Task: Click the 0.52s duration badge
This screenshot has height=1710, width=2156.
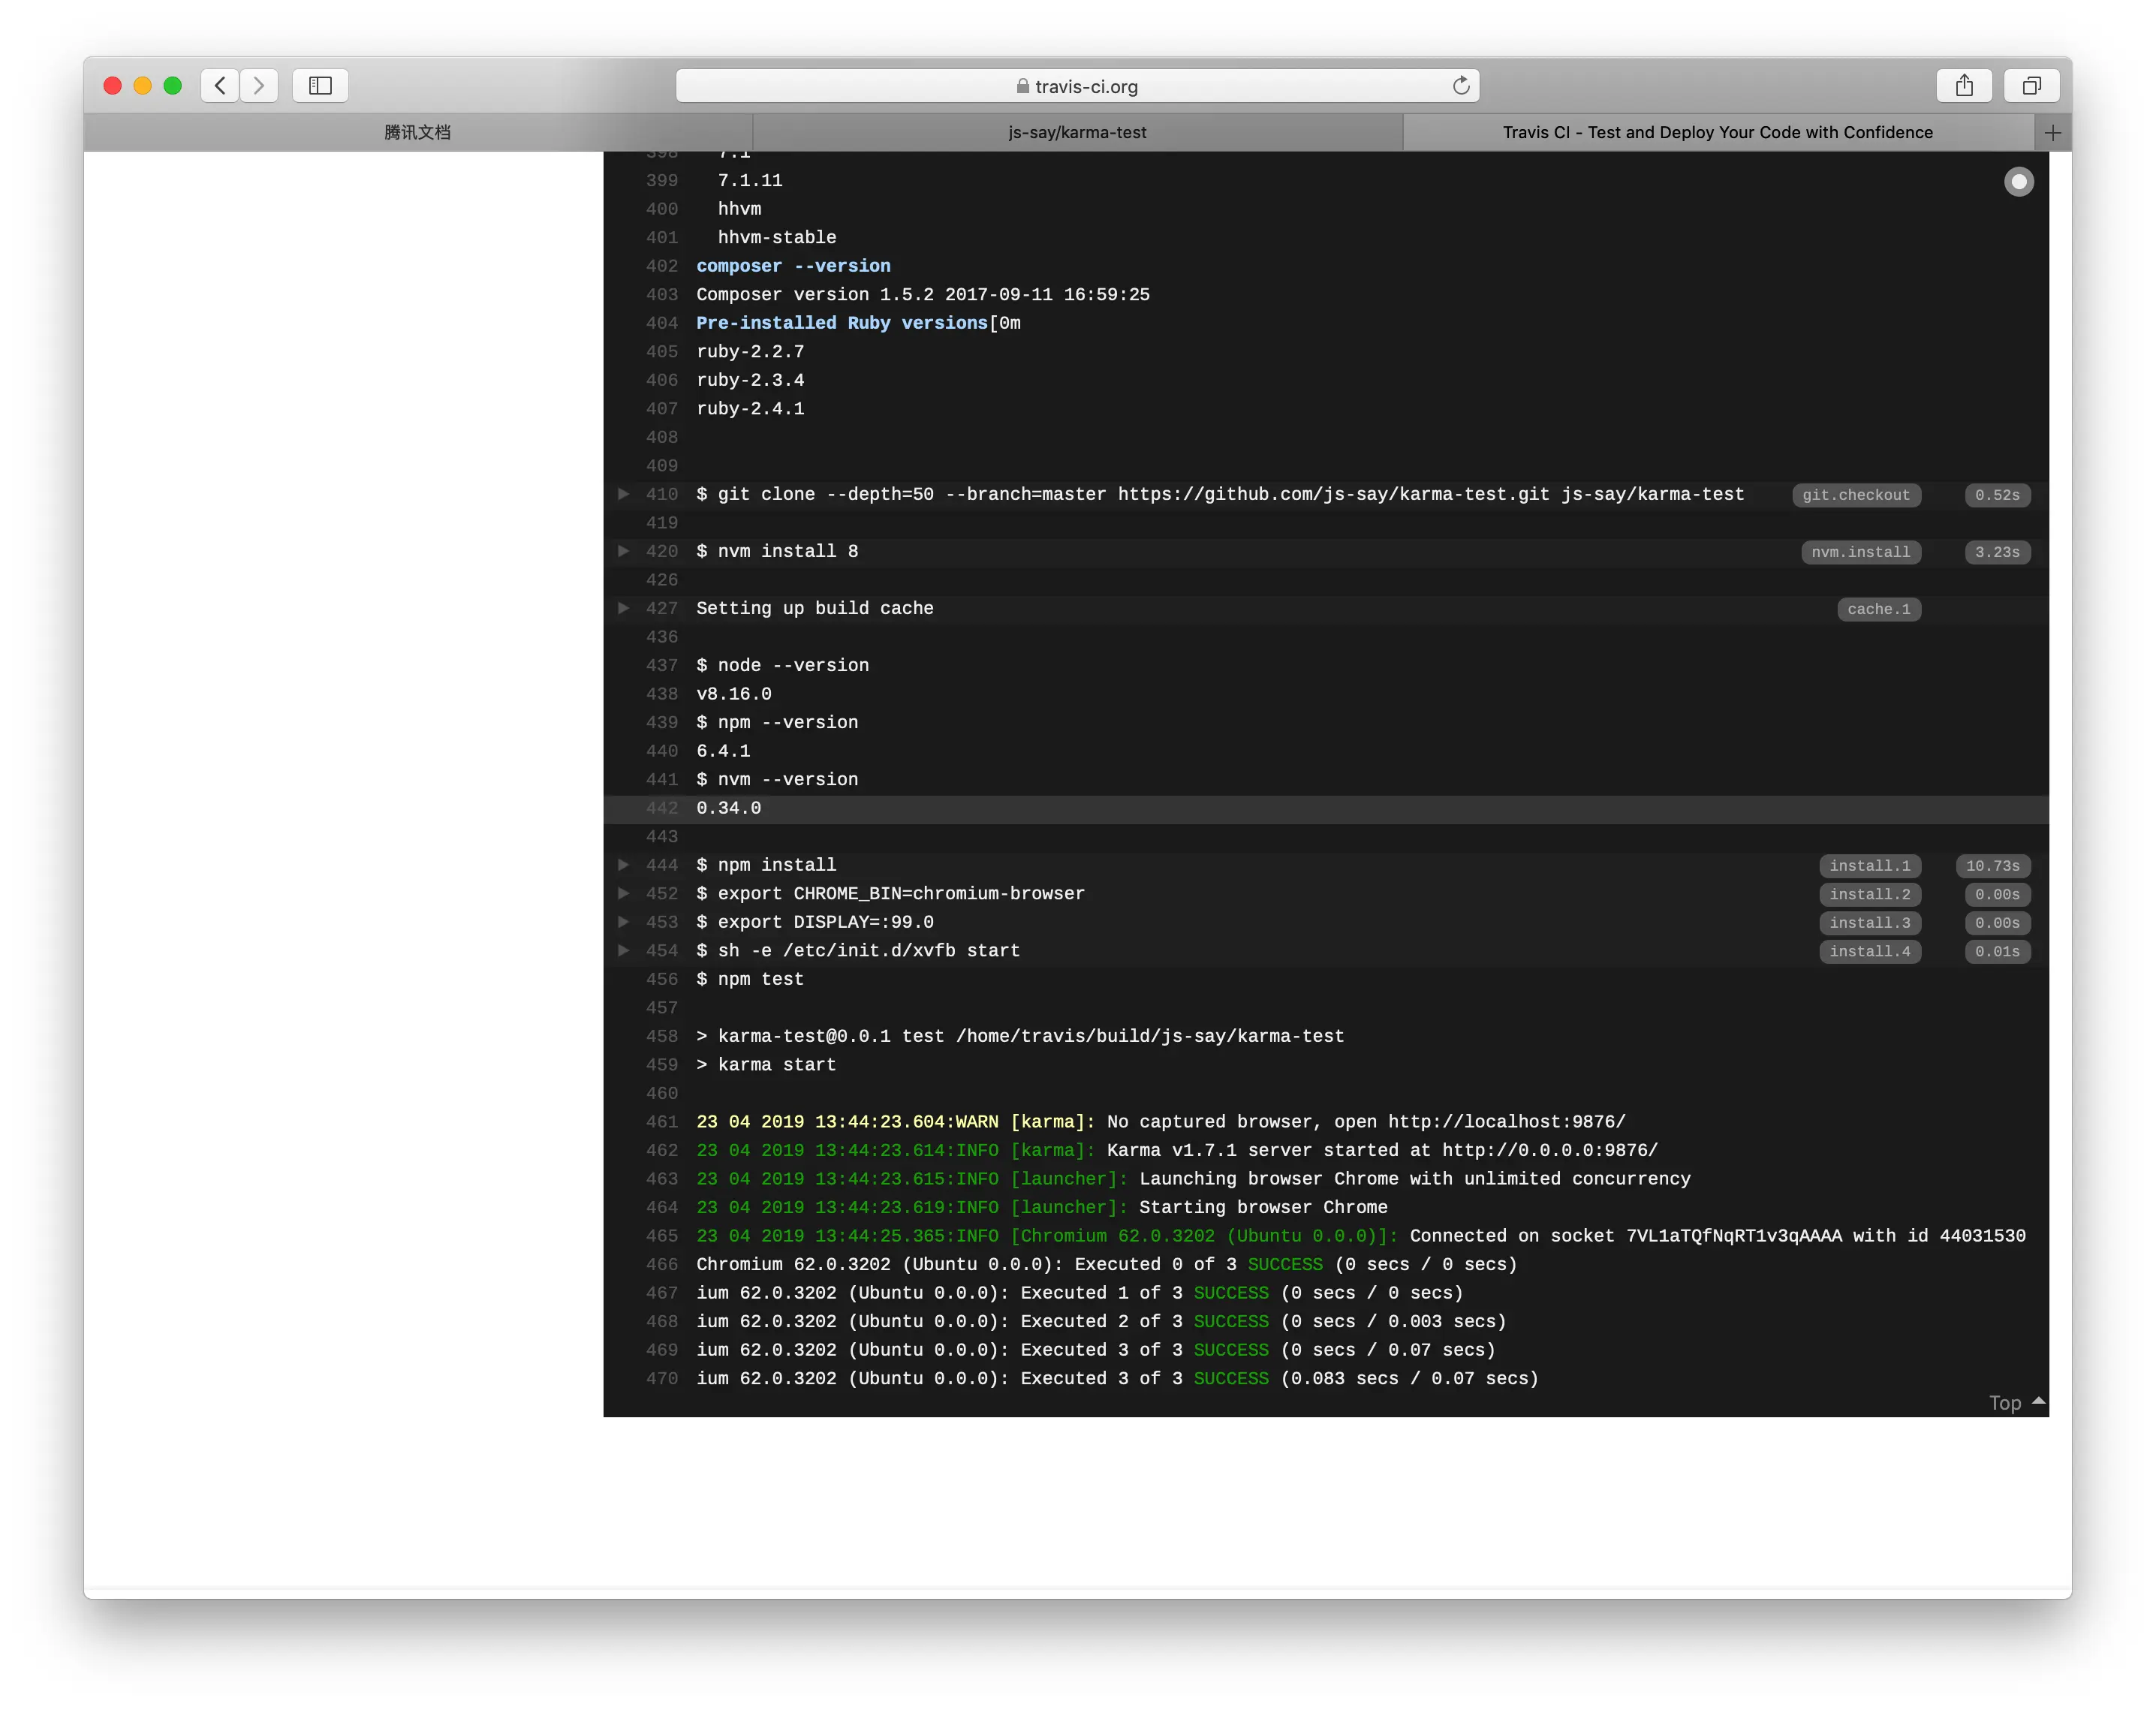Action: tap(1997, 495)
